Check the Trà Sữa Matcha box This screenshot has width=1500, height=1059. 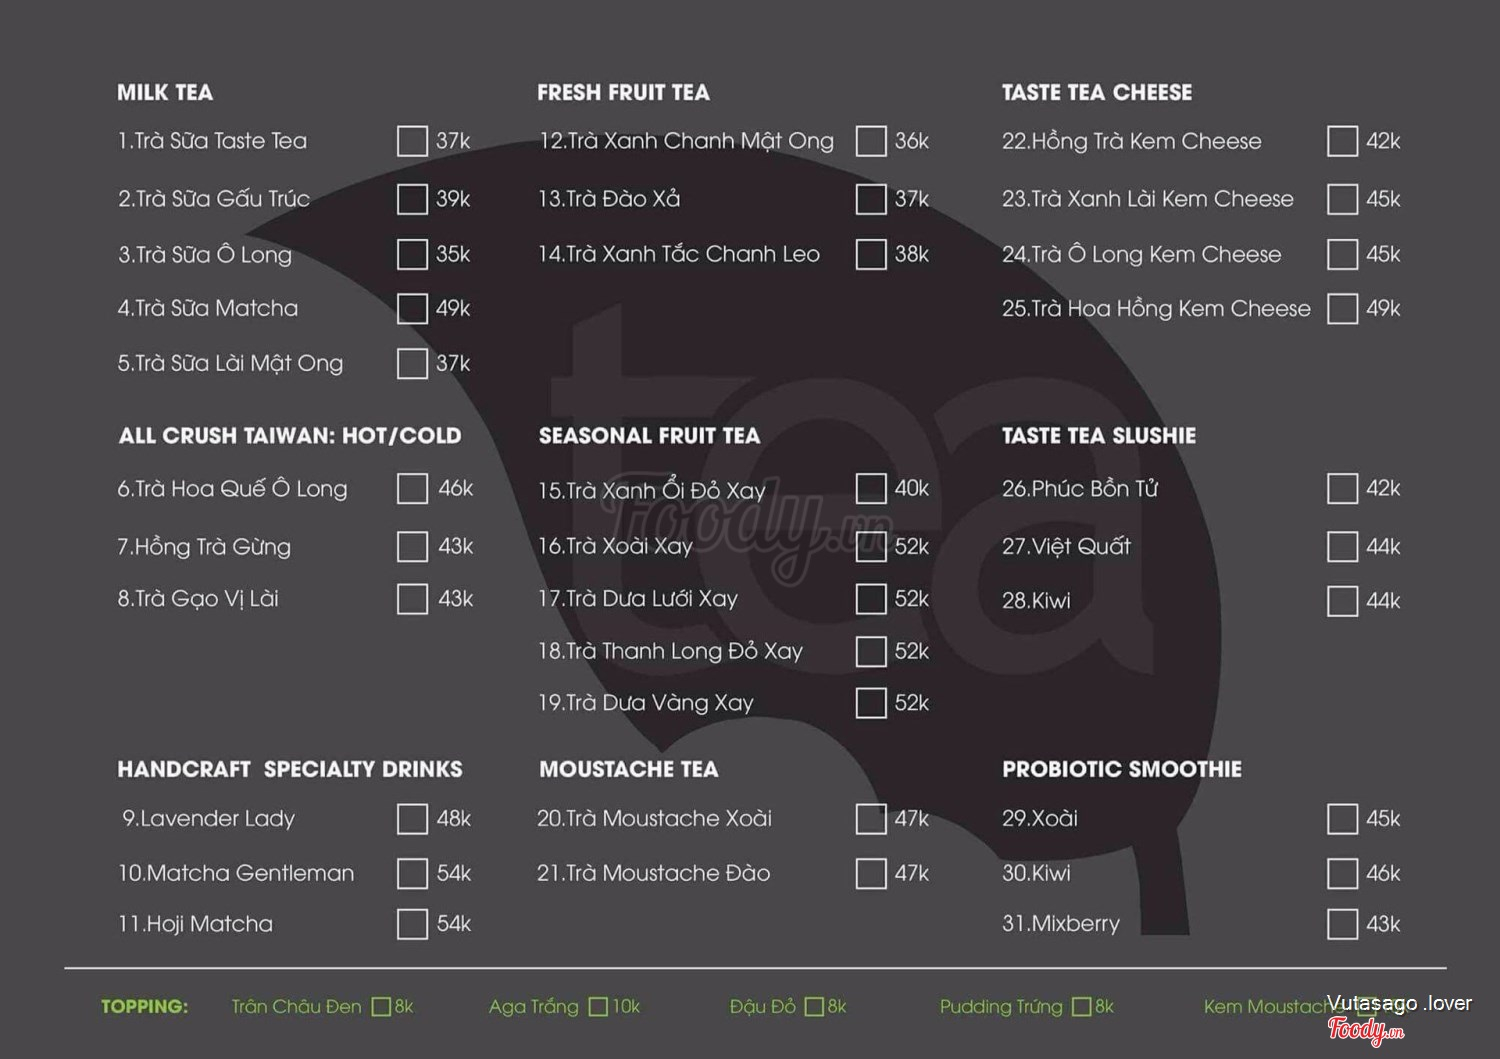pos(412,308)
